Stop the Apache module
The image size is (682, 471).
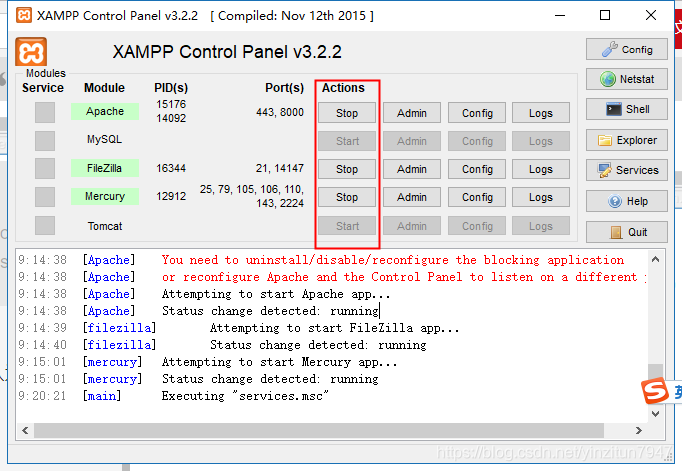tap(347, 113)
